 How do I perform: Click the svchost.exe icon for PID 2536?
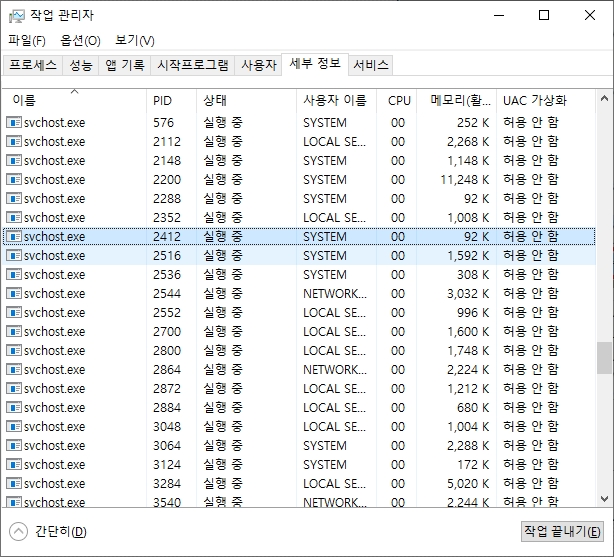tap(14, 275)
